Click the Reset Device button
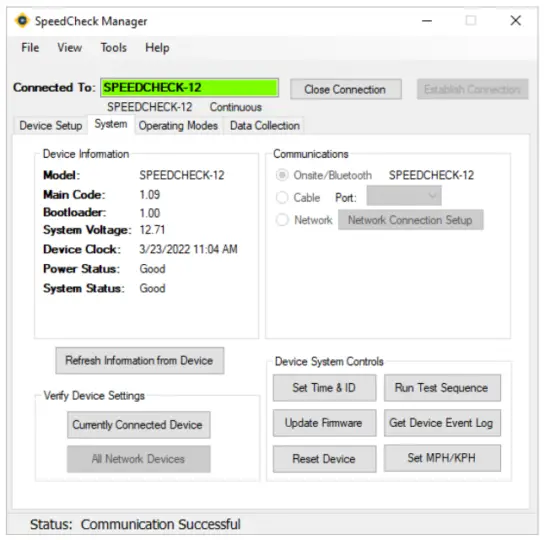 click(324, 459)
